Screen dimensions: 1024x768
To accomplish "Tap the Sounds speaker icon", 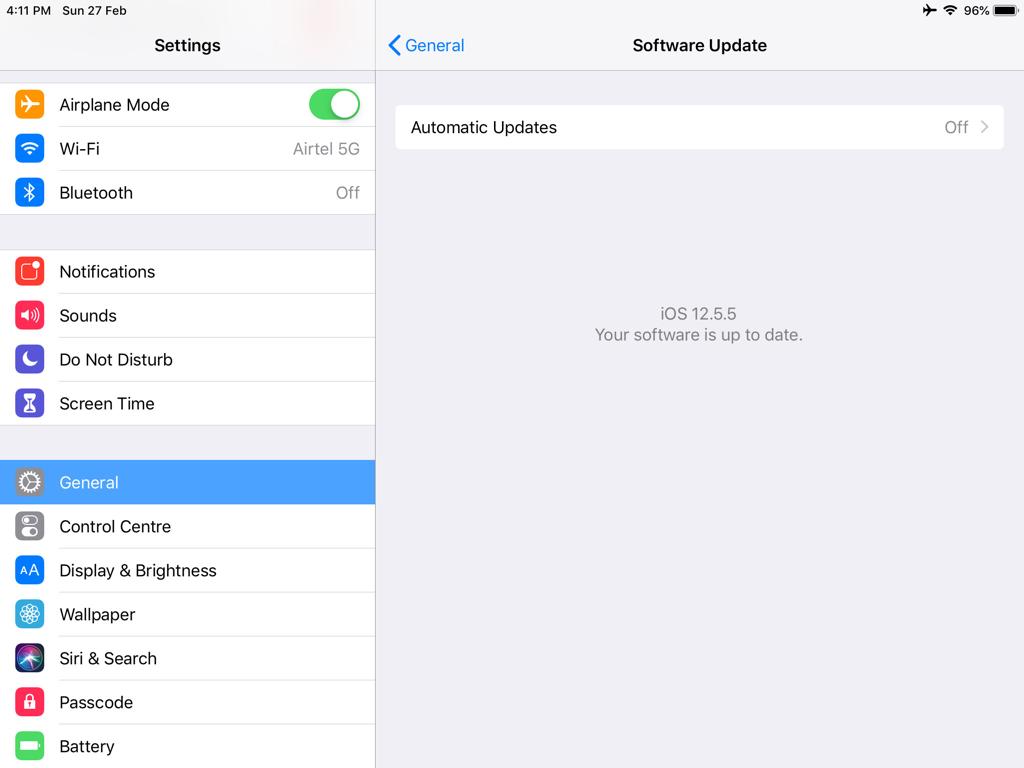I will pyautogui.click(x=29, y=315).
